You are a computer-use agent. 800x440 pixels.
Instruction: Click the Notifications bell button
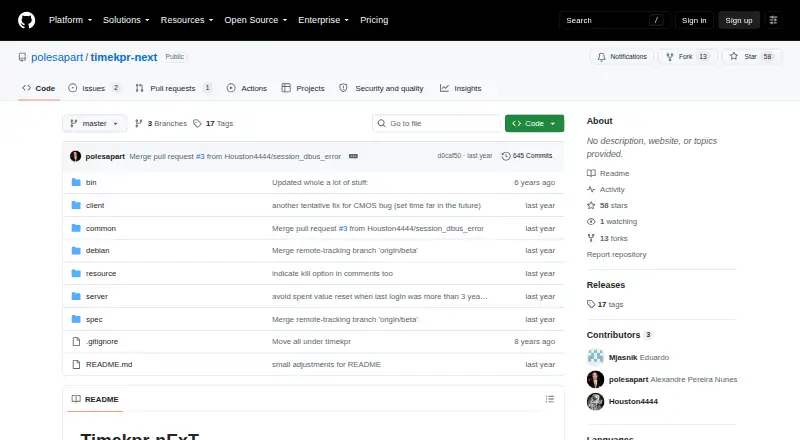coord(622,57)
